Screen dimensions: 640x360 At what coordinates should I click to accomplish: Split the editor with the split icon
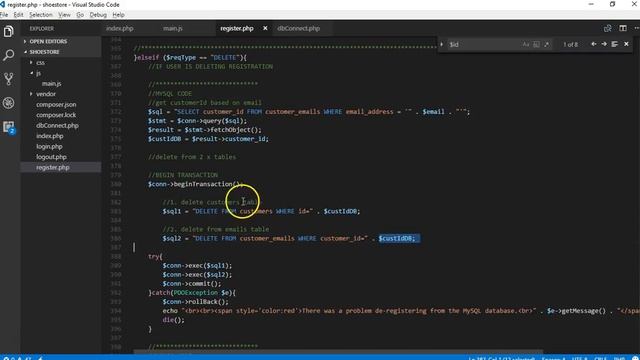click(x=623, y=28)
